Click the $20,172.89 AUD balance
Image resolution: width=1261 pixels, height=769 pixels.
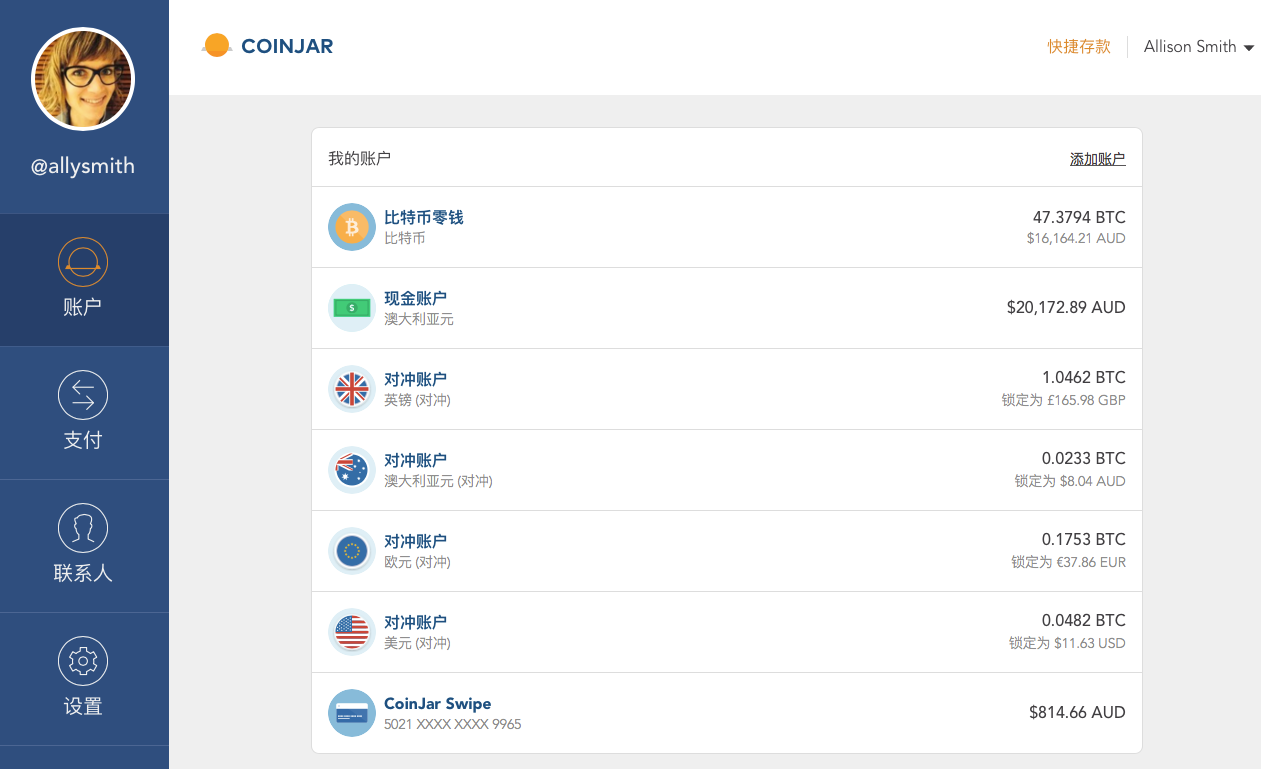(x=1066, y=307)
